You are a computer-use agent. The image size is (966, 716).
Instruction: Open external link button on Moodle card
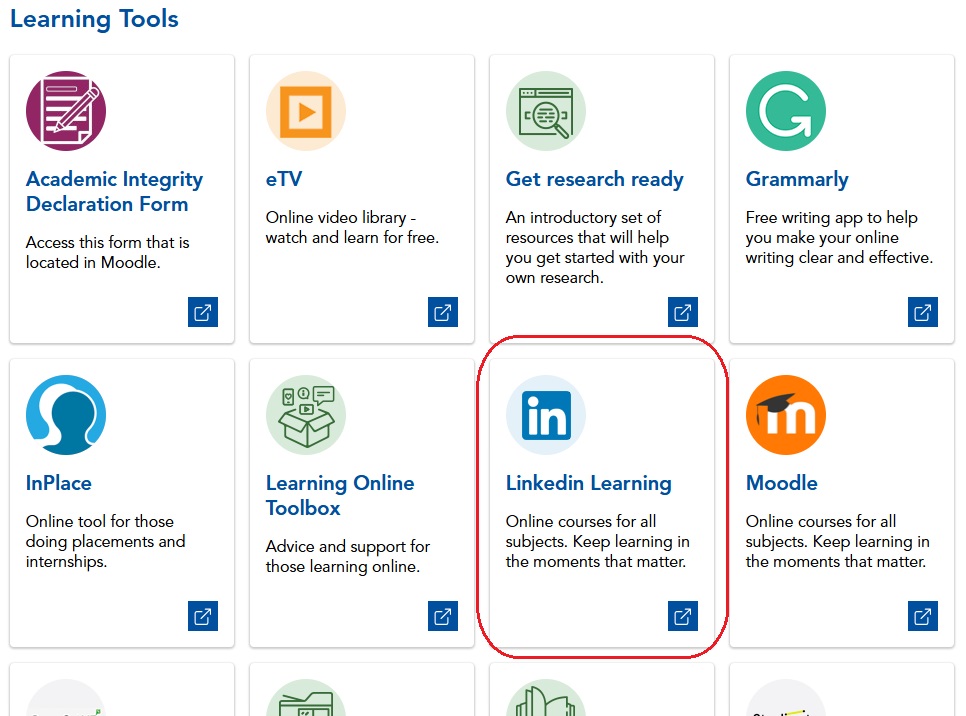[923, 616]
